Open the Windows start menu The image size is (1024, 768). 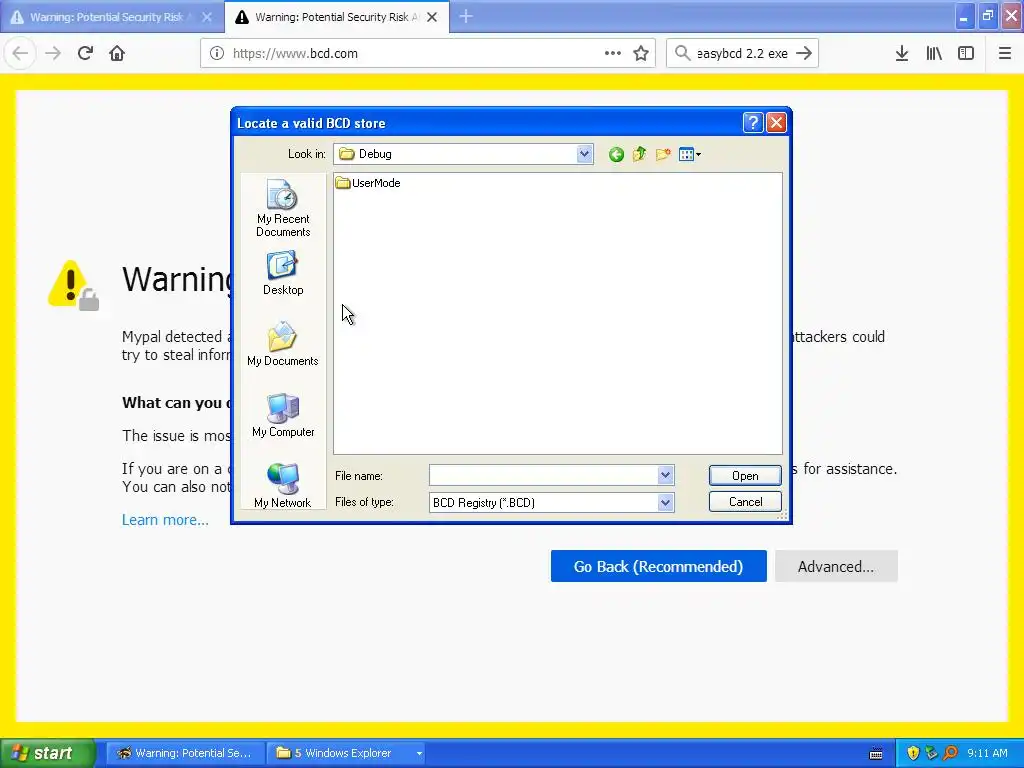pyautogui.click(x=47, y=754)
